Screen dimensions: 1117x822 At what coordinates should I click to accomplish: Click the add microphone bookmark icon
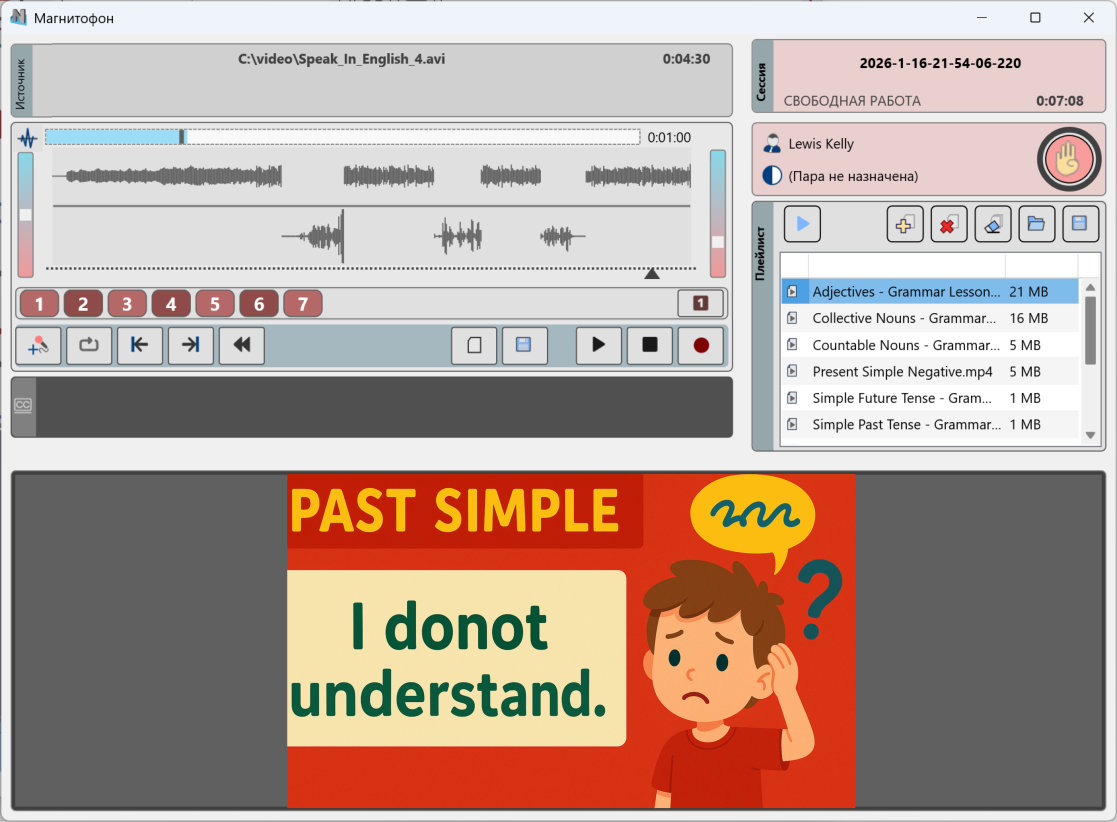pos(39,345)
